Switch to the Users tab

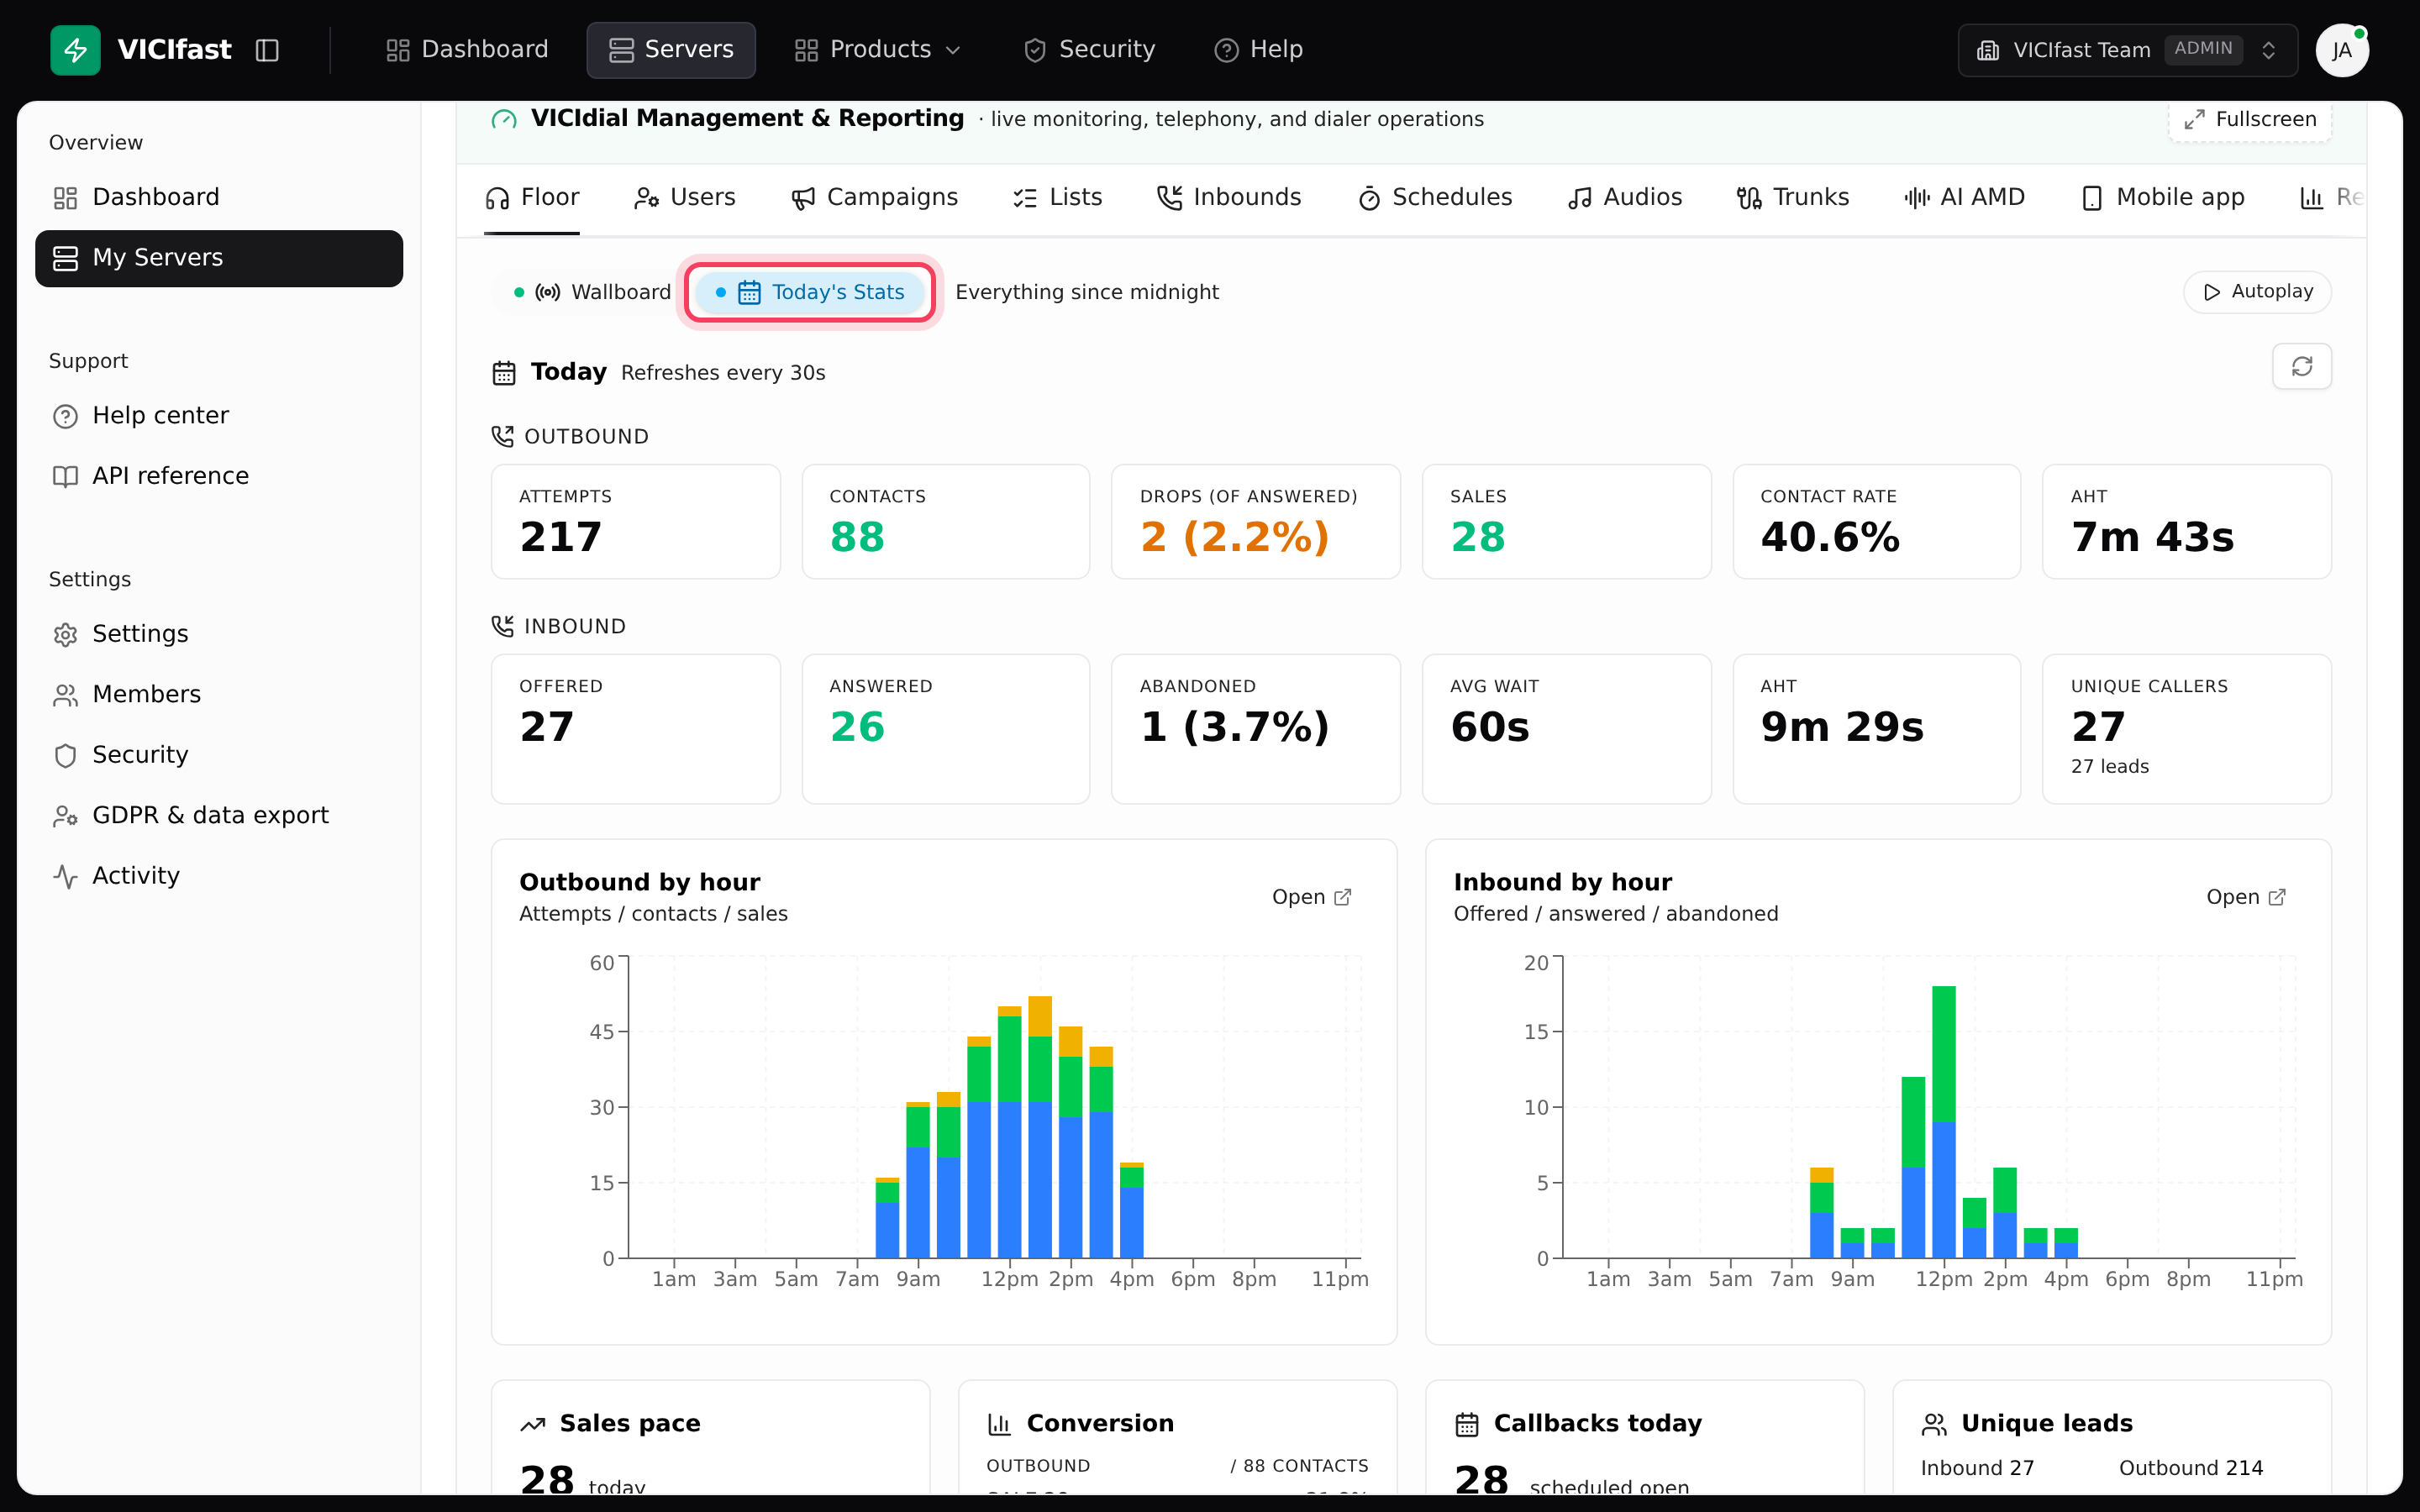(685, 198)
